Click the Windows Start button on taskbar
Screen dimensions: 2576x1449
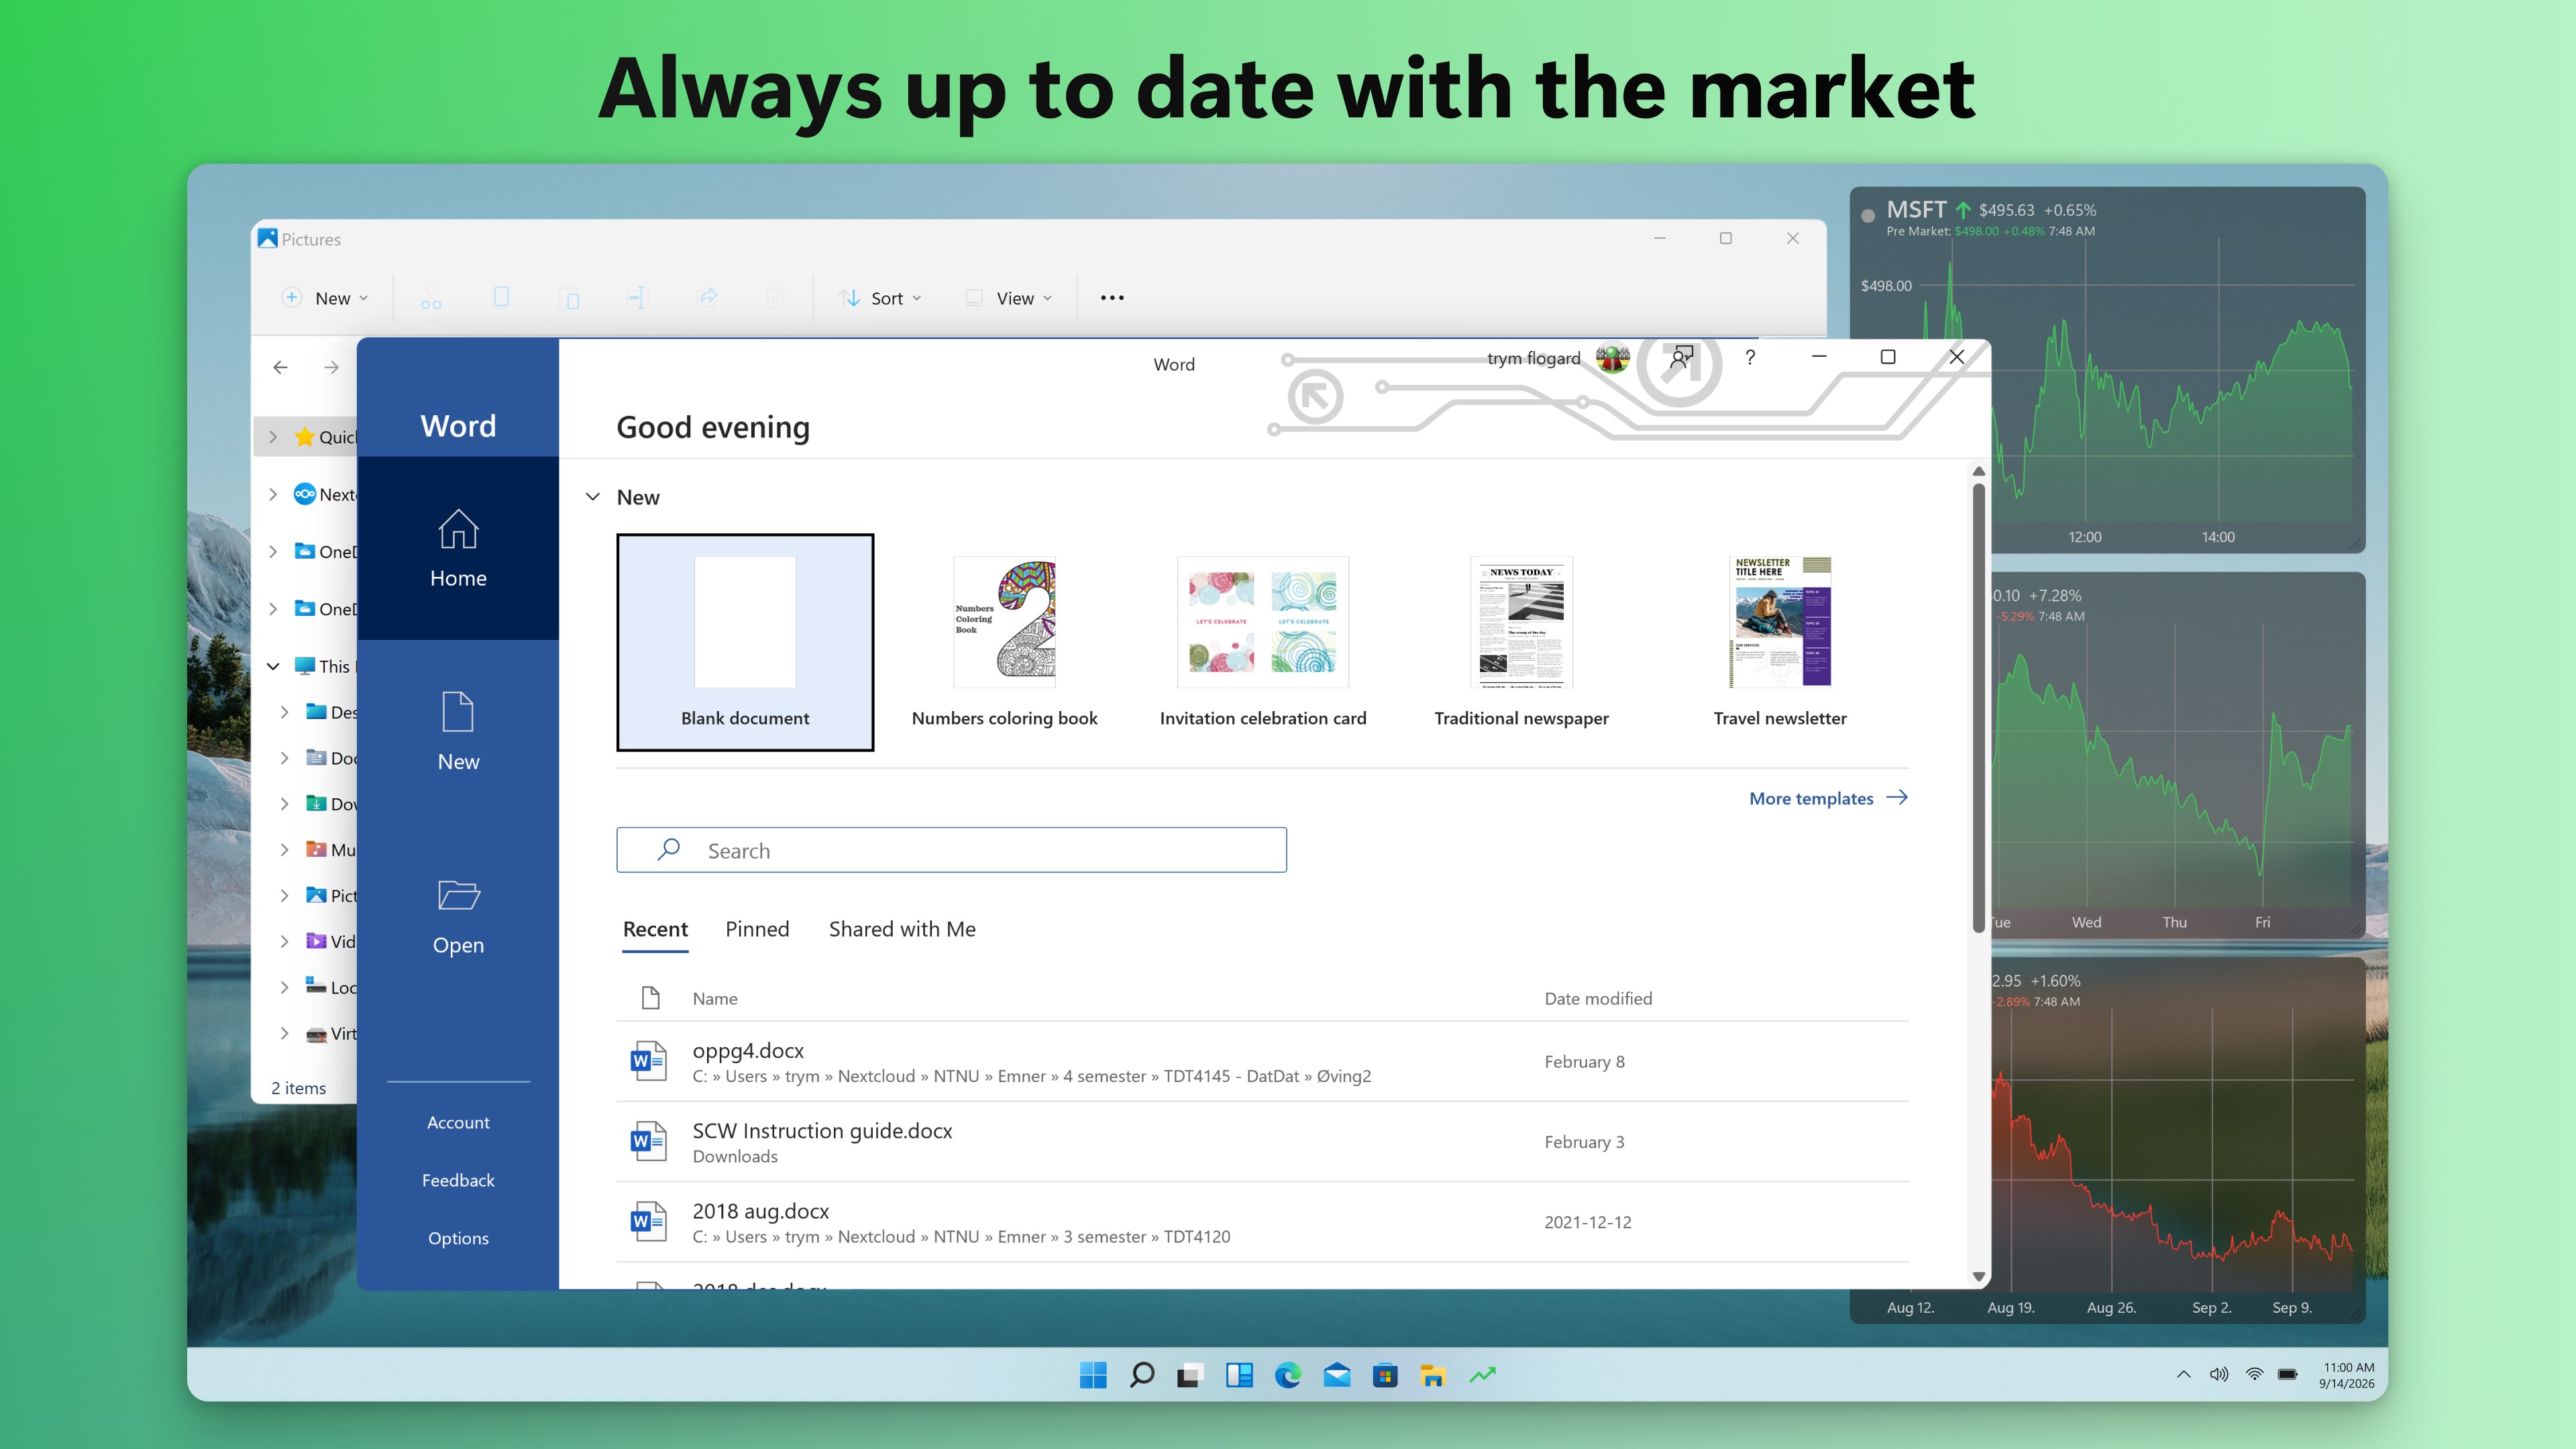click(x=1093, y=1375)
